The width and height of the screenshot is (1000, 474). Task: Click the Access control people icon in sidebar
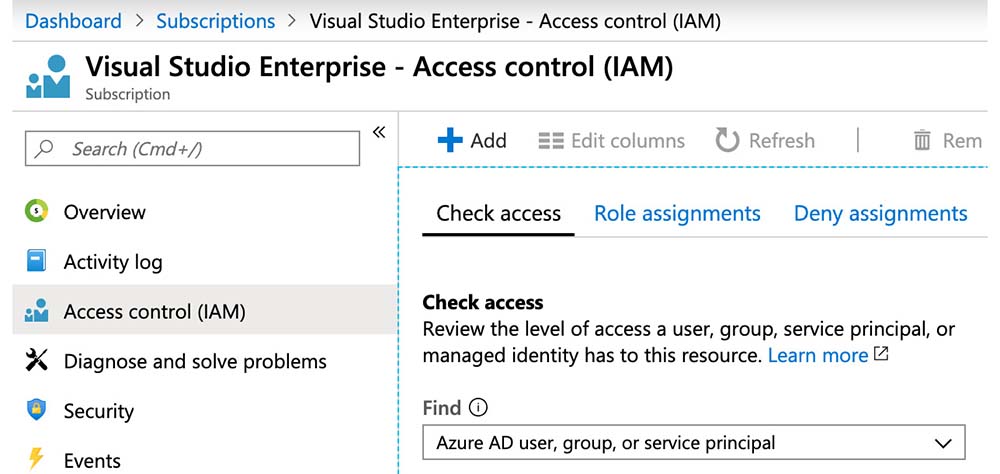pos(36,312)
